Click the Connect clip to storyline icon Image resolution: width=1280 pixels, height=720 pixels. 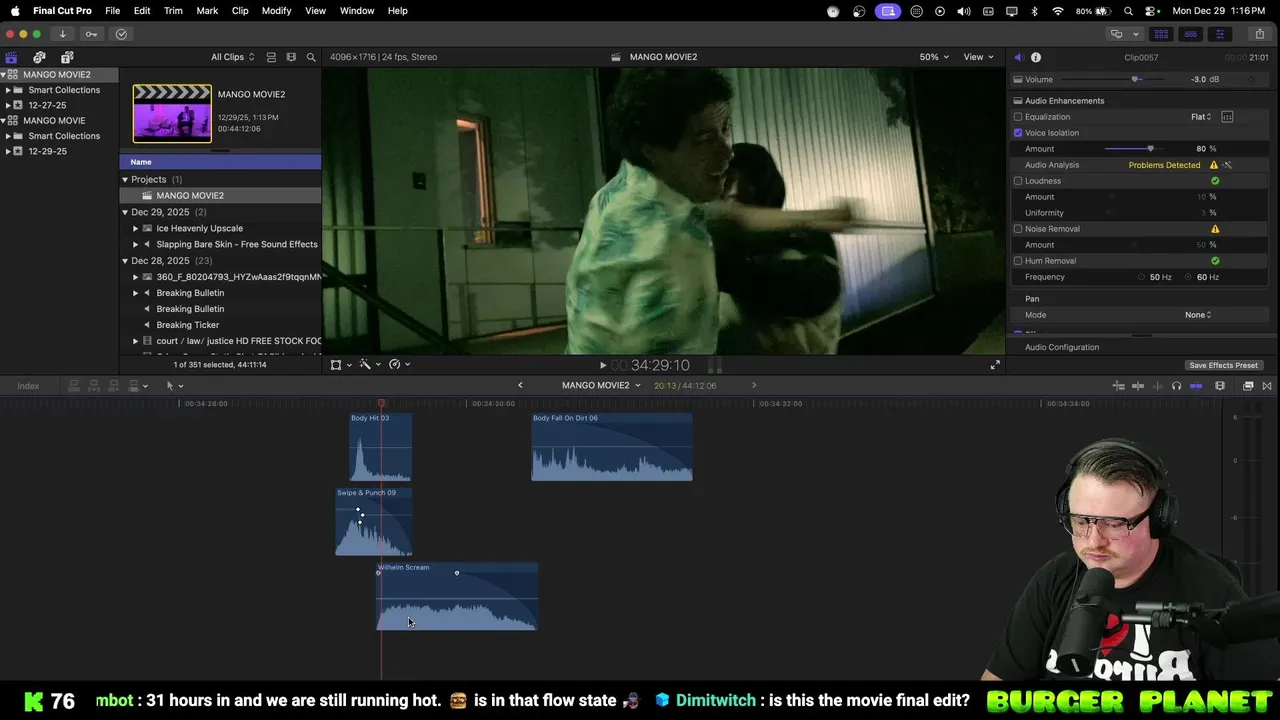click(74, 386)
